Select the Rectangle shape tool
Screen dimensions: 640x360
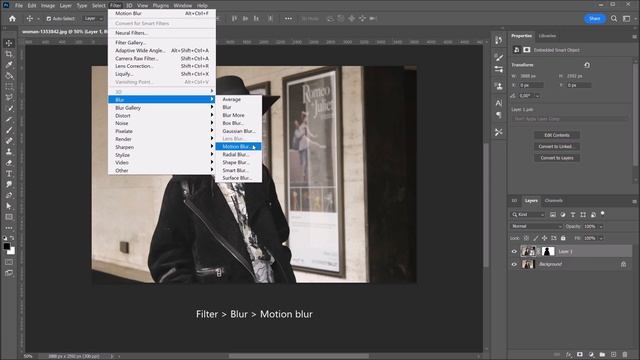[9, 217]
